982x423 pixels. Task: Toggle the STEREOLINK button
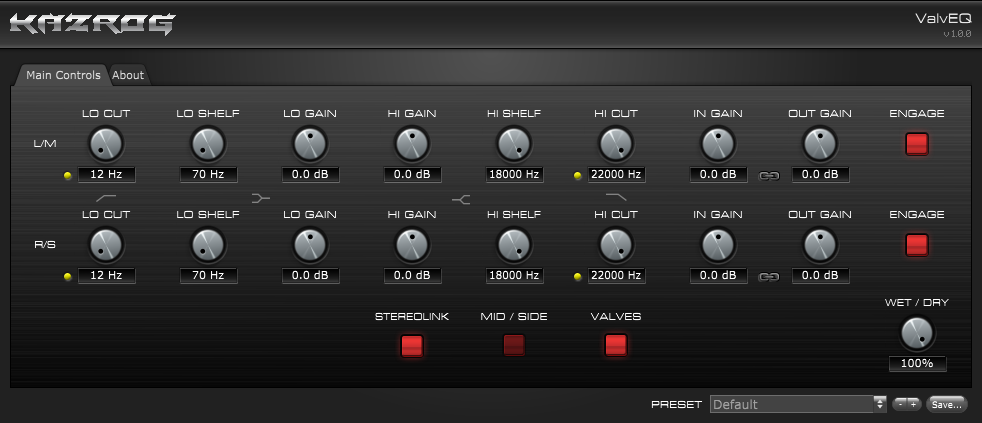(x=412, y=346)
